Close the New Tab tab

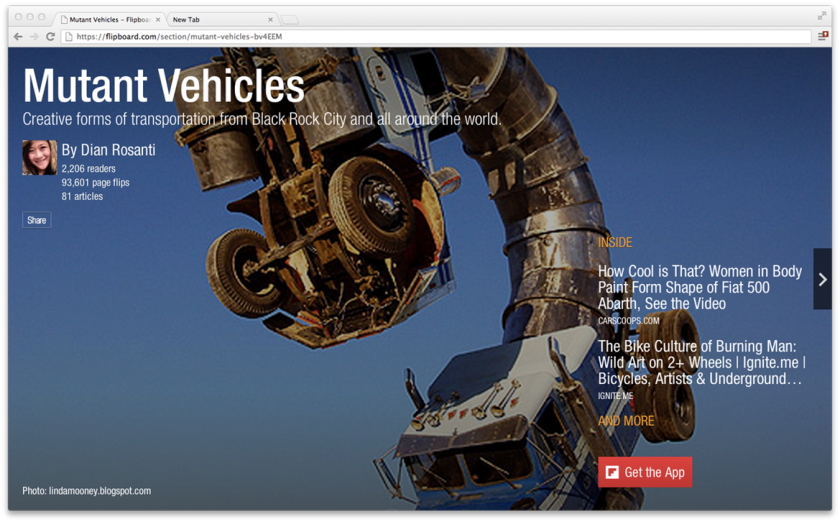271,19
